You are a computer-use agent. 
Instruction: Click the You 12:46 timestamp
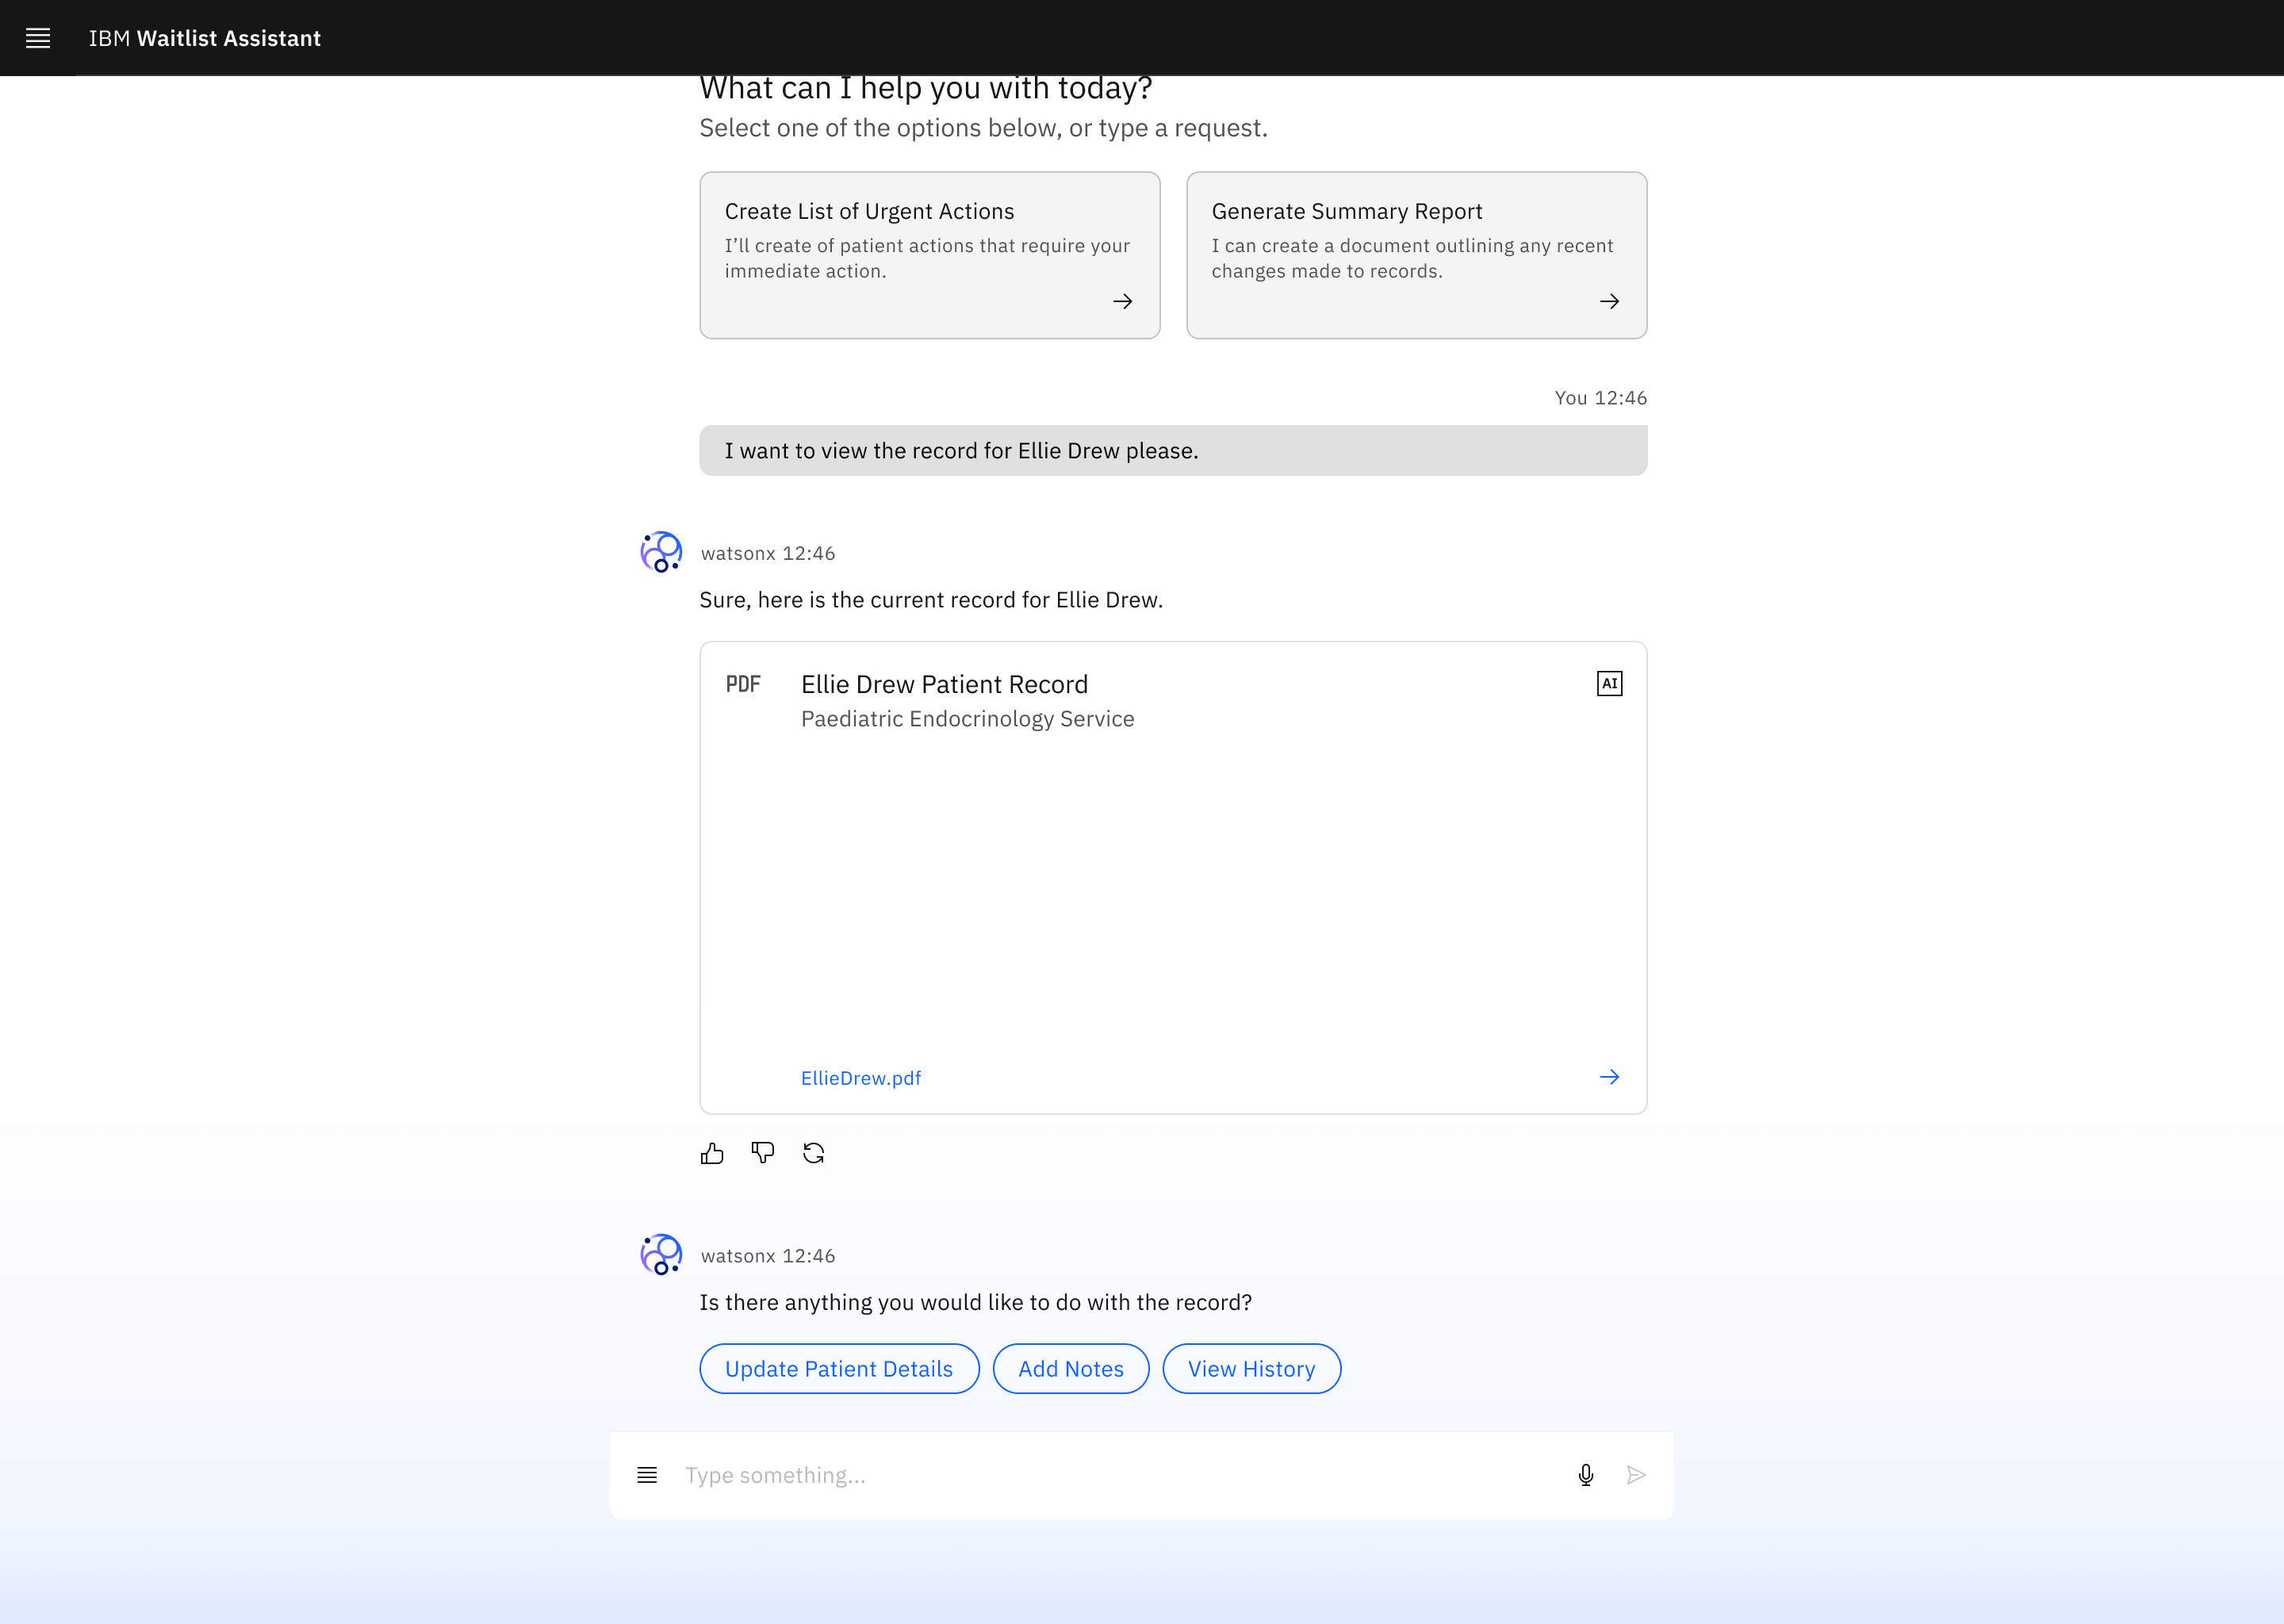1601,398
